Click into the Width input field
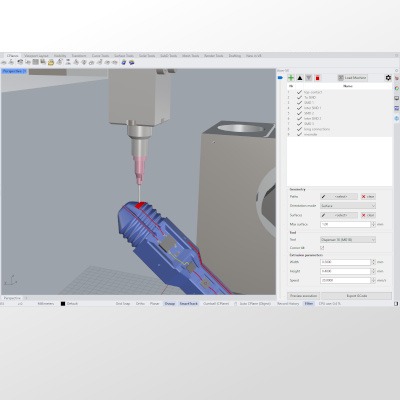This screenshot has width=400, height=400. point(345,262)
